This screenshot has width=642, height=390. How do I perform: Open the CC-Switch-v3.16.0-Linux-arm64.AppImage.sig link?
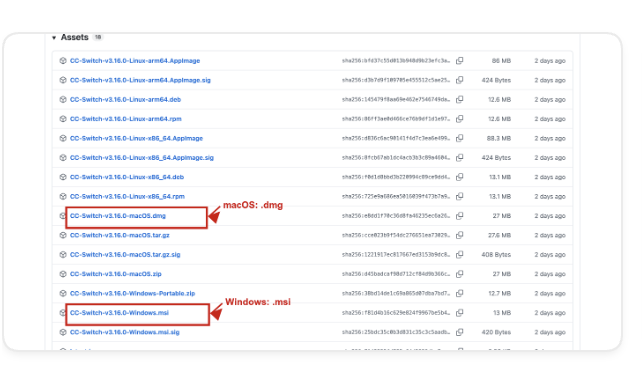pyautogui.click(x=140, y=80)
